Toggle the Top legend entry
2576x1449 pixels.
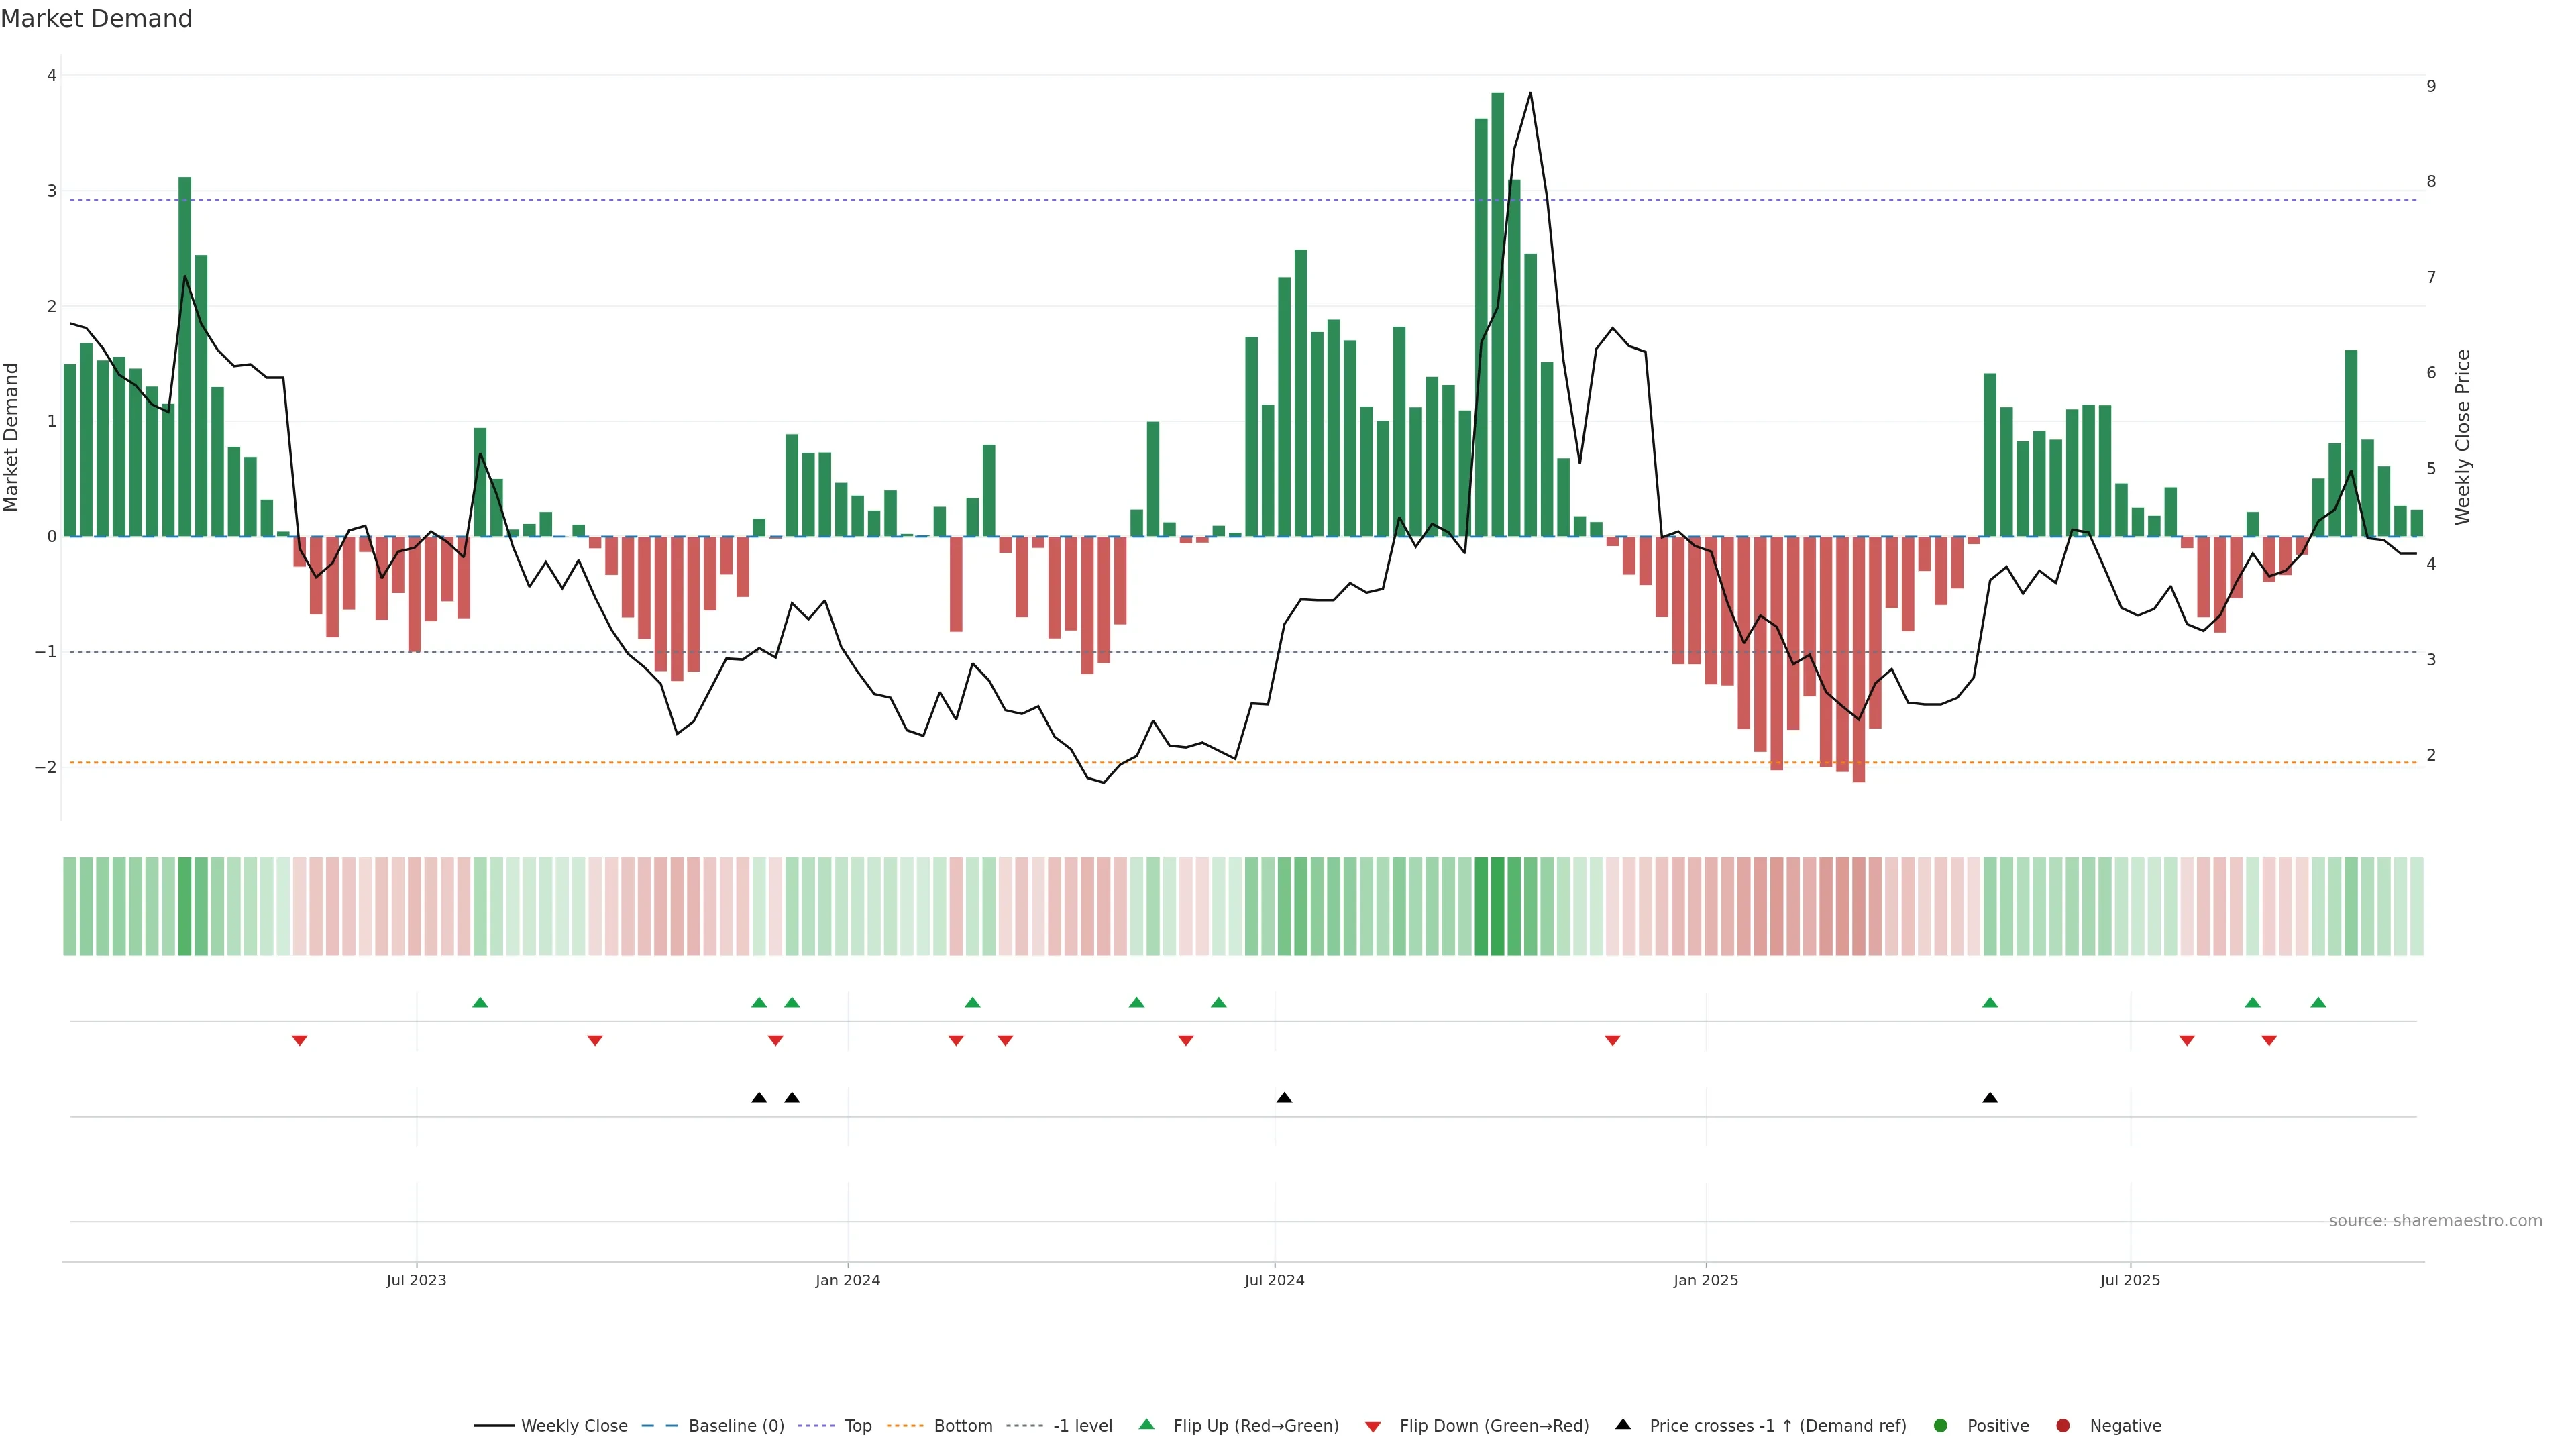[857, 1425]
